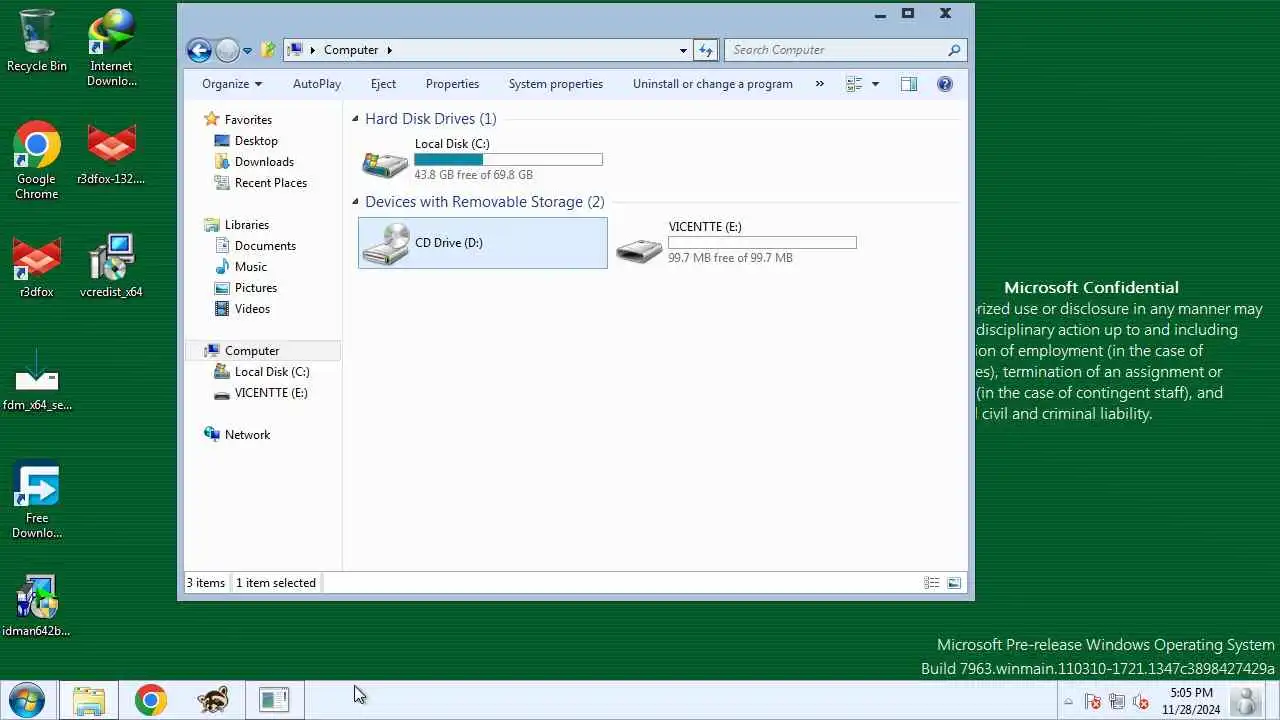Toggle the preview pane button
The height and width of the screenshot is (720, 1280).
(909, 84)
